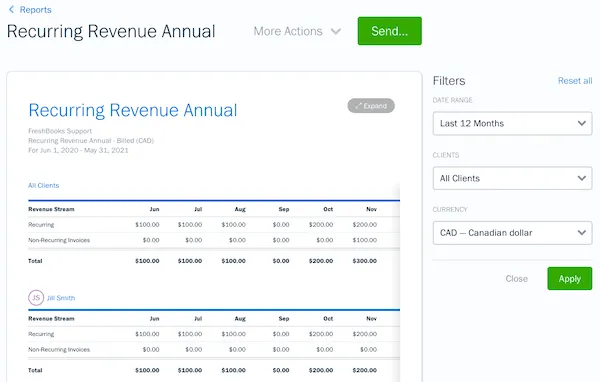Click the $300.00 Nov total in All Clients table

click(364, 261)
